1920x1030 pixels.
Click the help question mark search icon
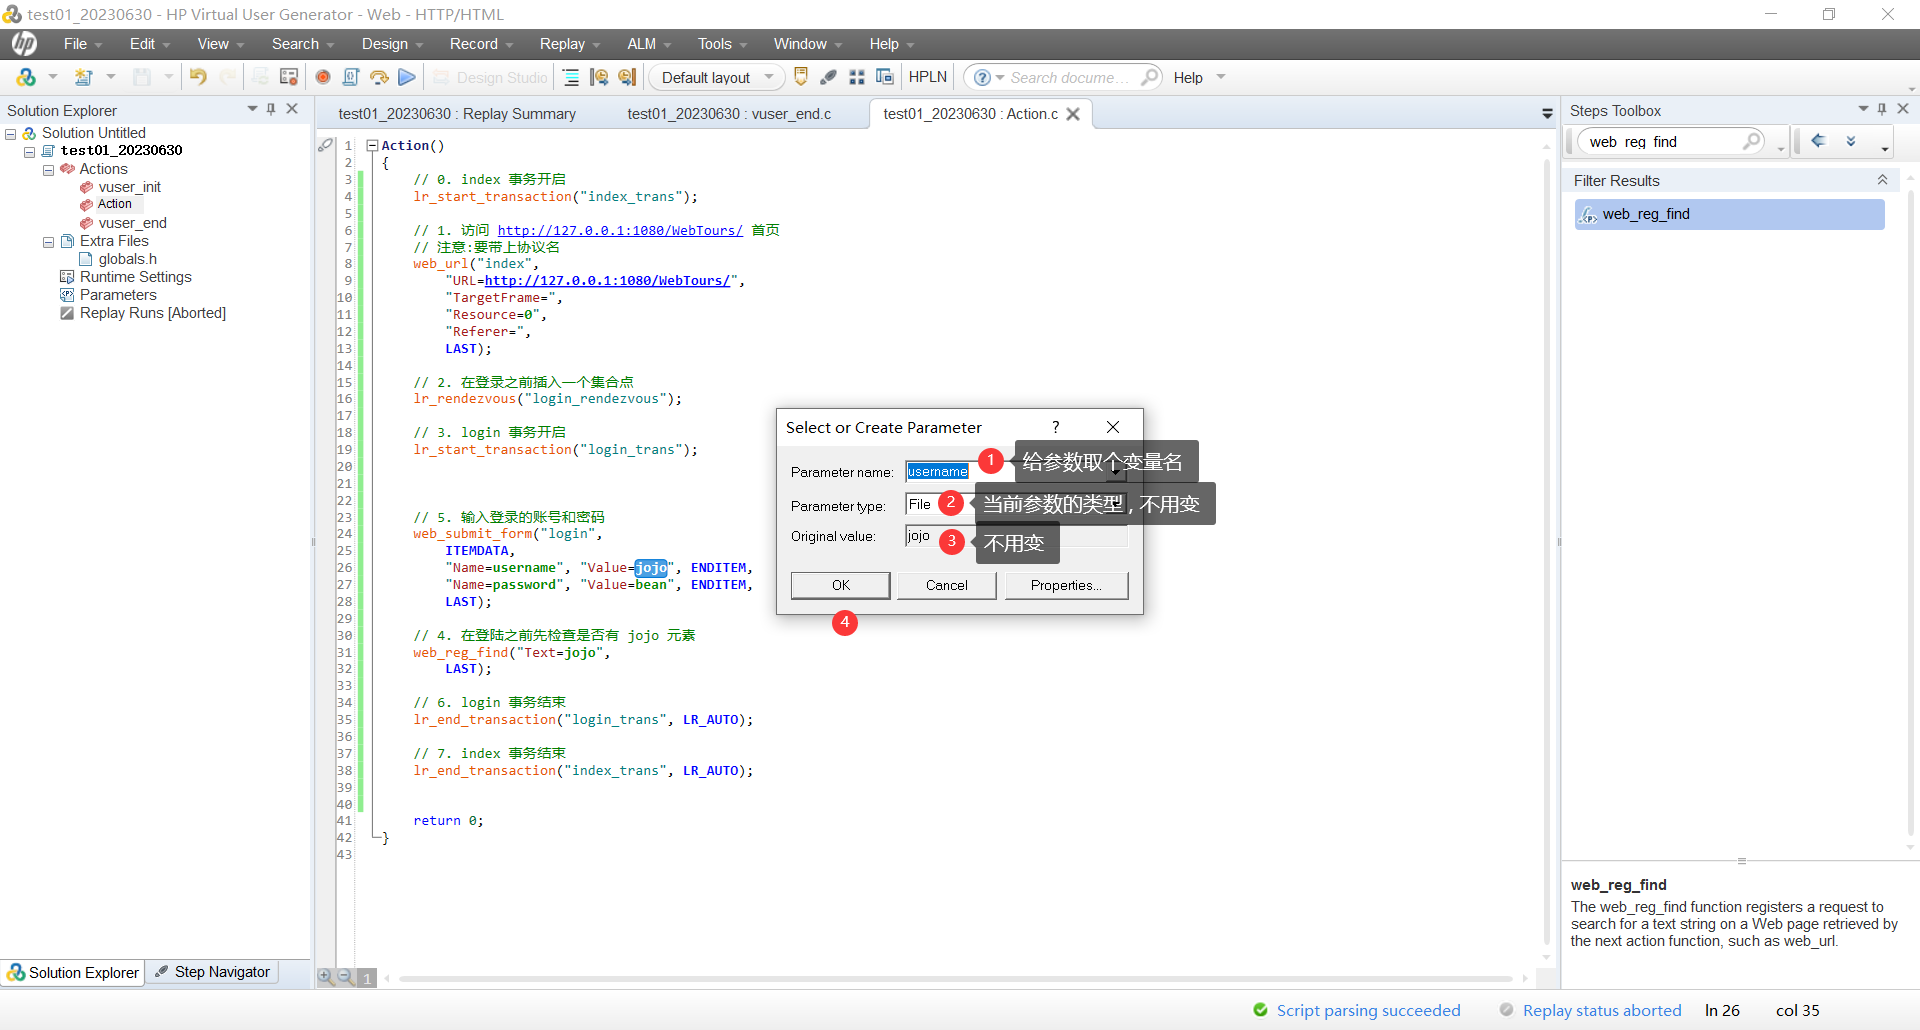[982, 77]
